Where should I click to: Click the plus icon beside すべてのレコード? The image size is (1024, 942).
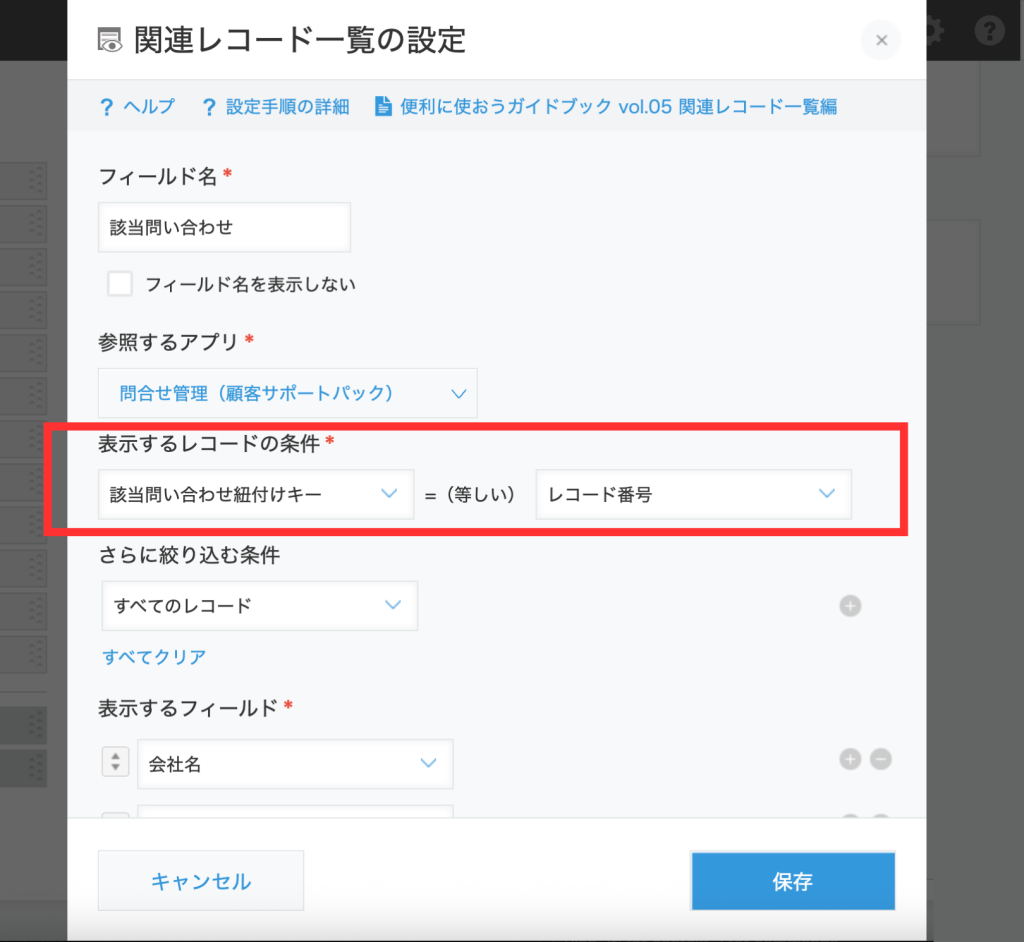click(850, 606)
